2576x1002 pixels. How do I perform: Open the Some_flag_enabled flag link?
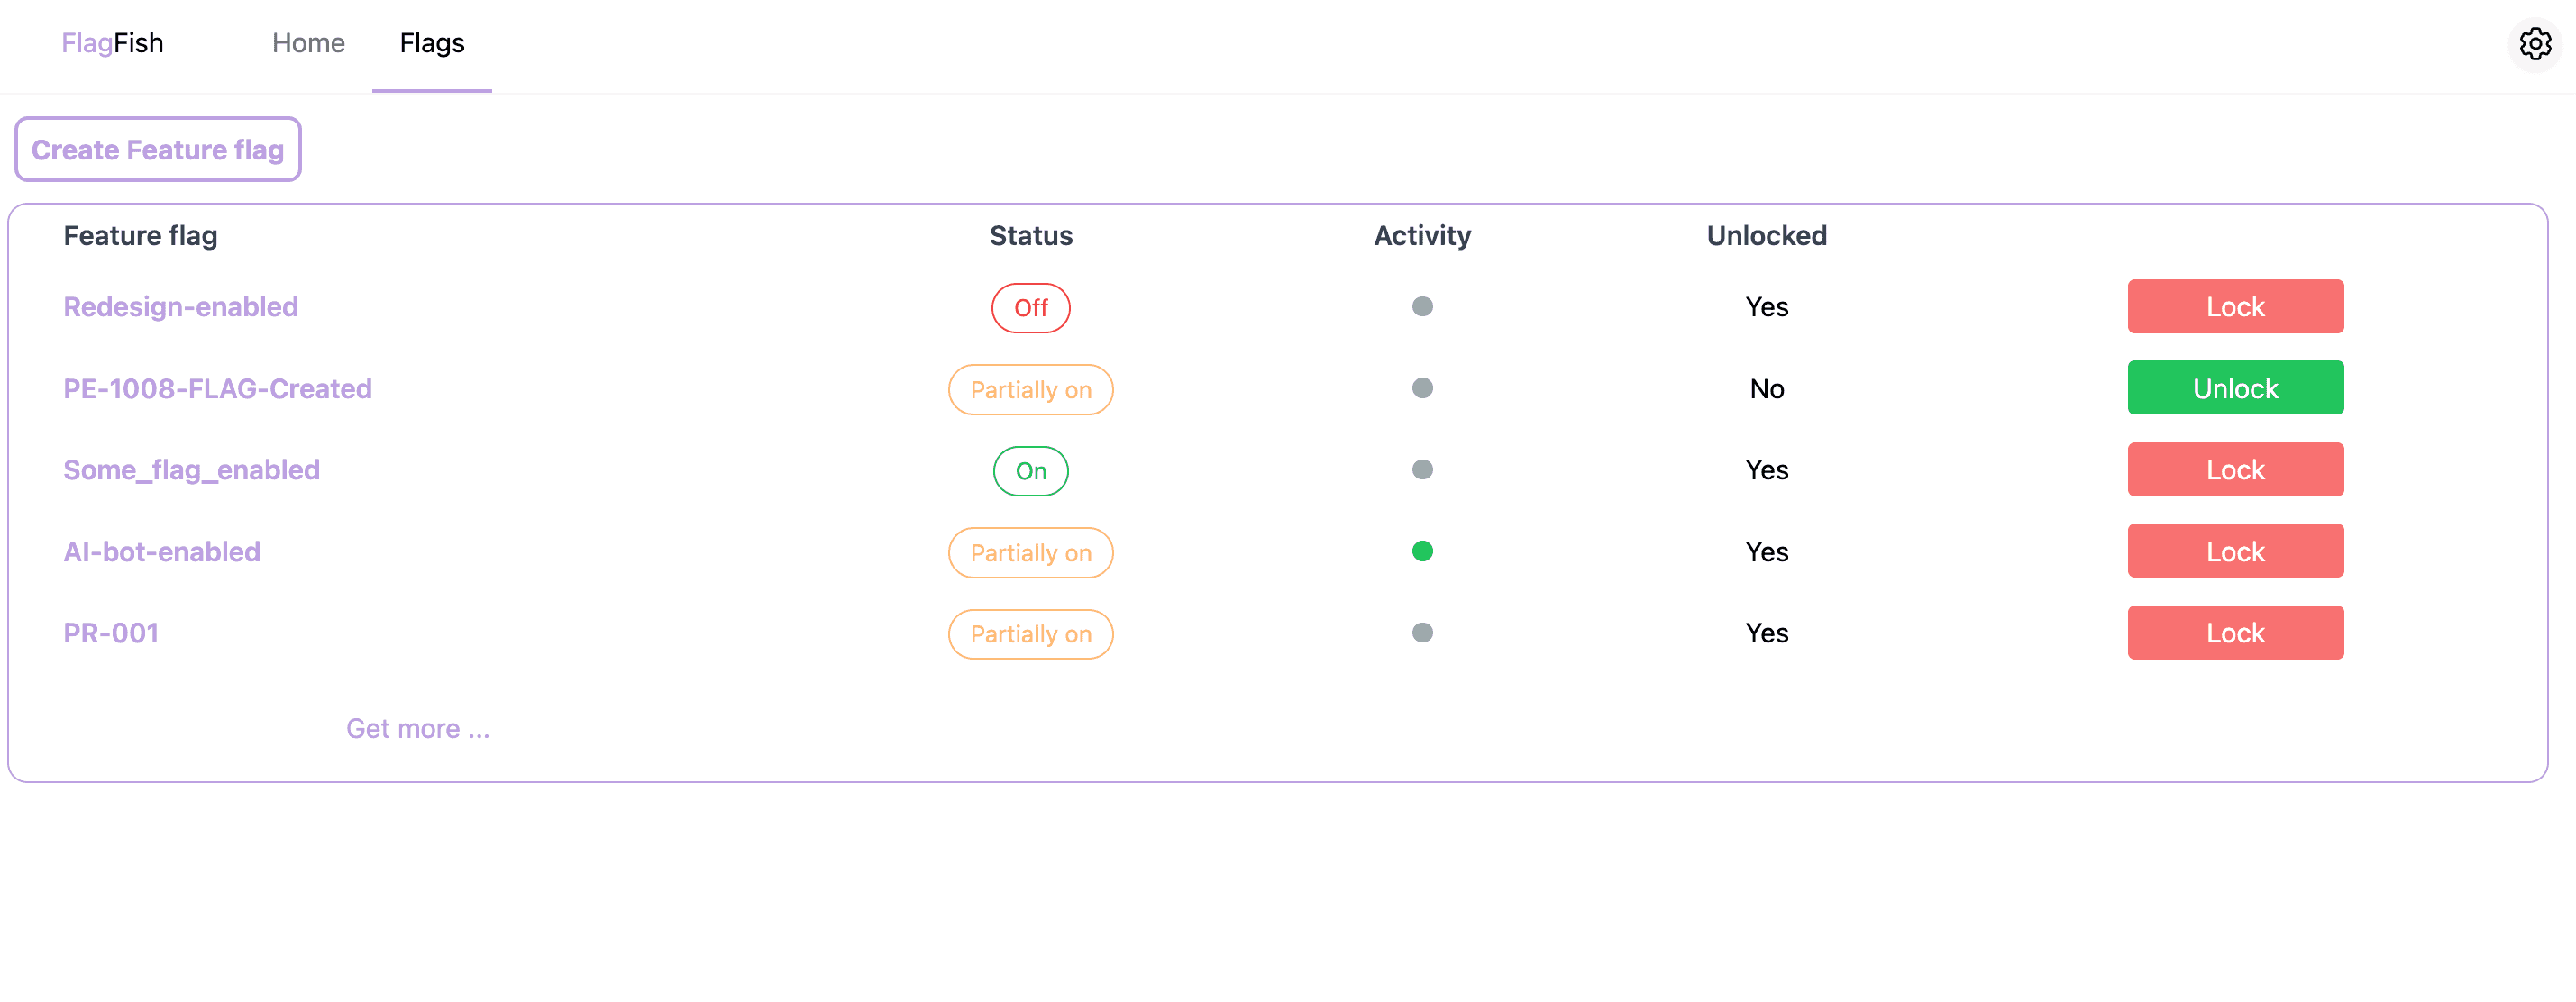[x=191, y=469]
